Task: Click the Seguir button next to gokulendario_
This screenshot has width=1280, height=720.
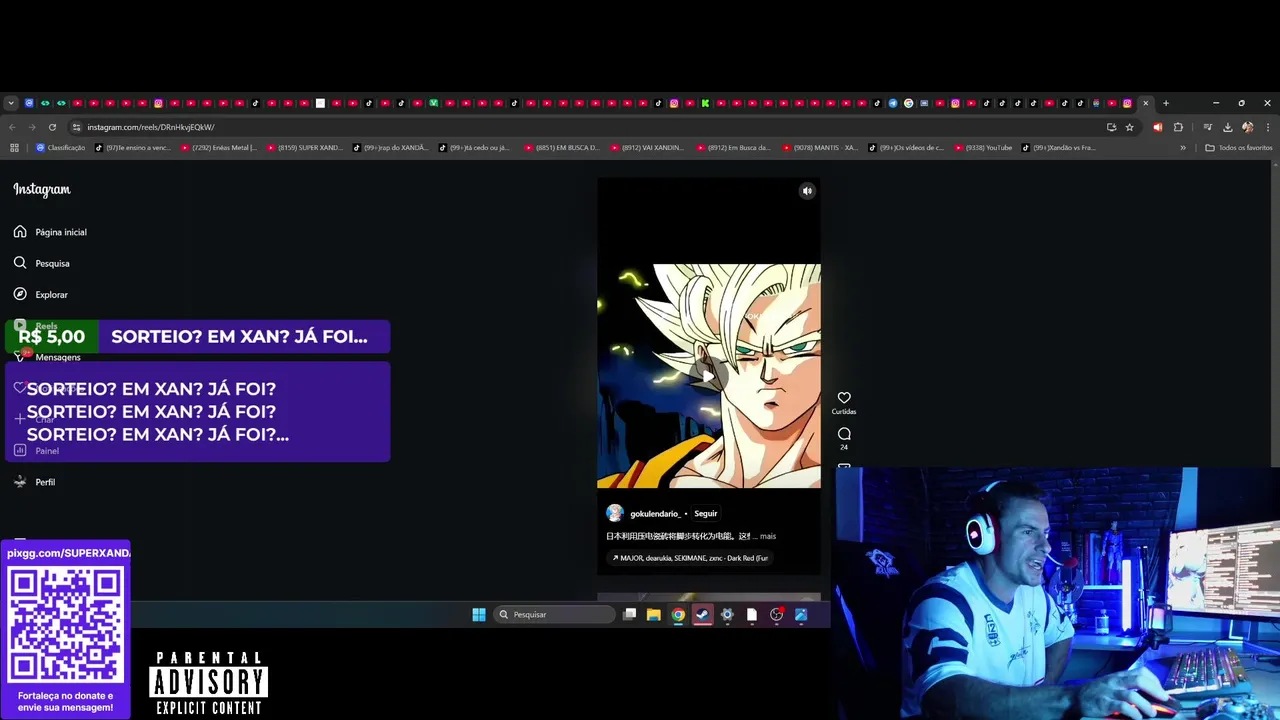Action: pyautogui.click(x=706, y=514)
